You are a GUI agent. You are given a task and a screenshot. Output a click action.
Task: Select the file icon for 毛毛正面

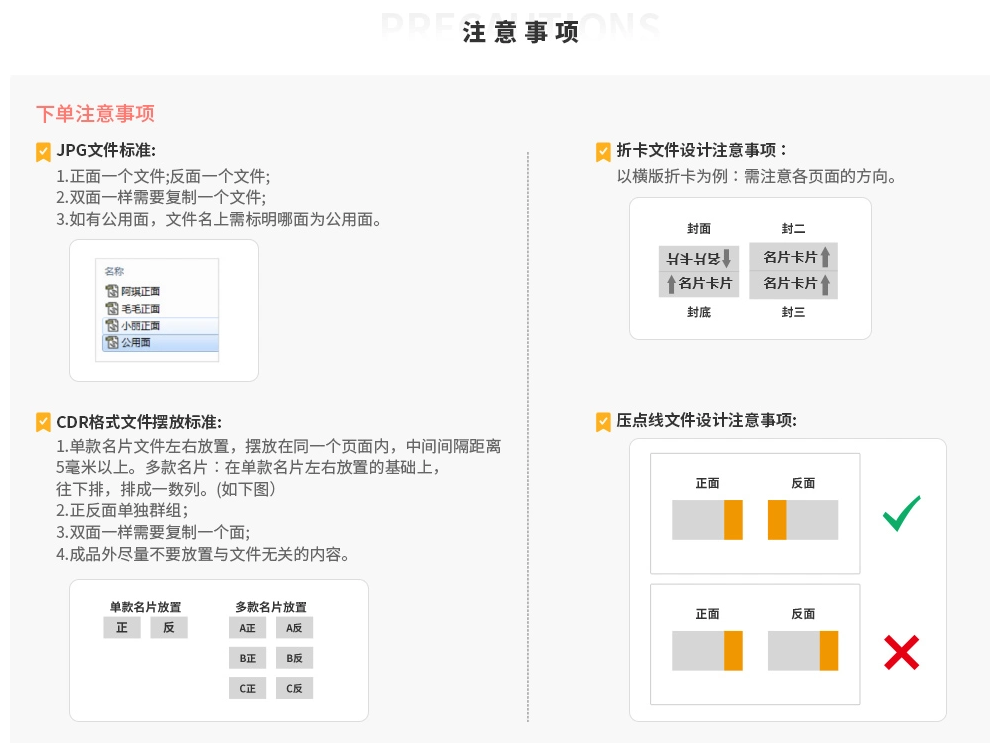point(112,309)
